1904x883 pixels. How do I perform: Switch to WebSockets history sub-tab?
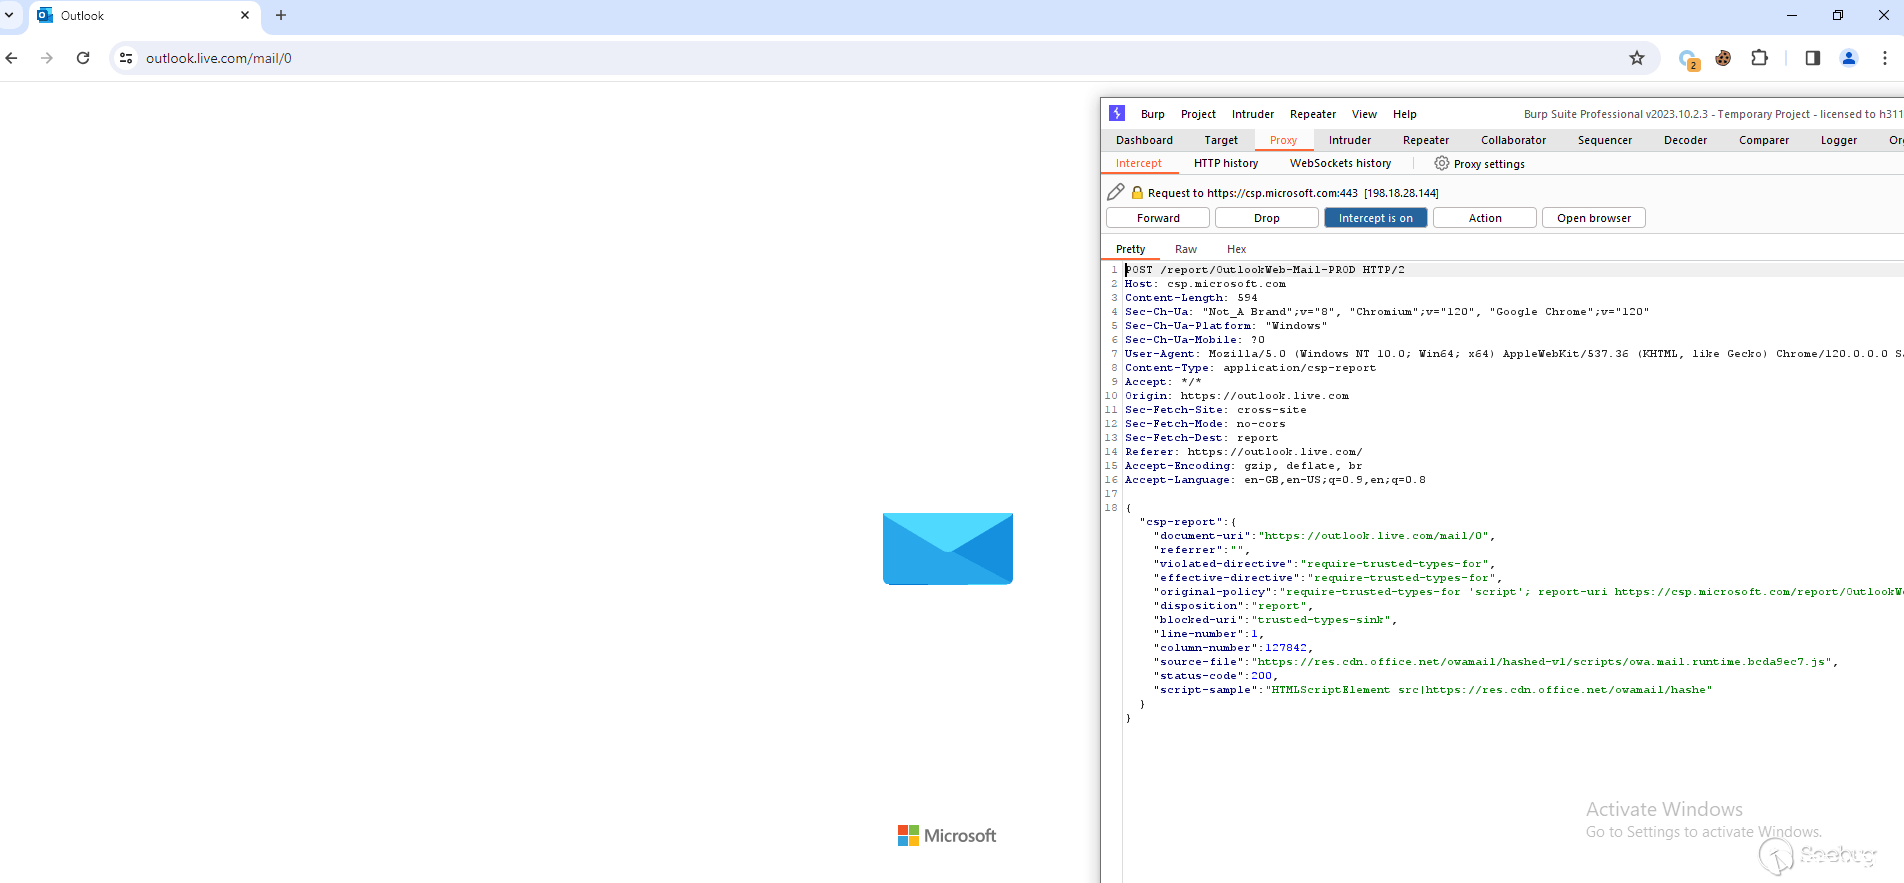click(1340, 163)
